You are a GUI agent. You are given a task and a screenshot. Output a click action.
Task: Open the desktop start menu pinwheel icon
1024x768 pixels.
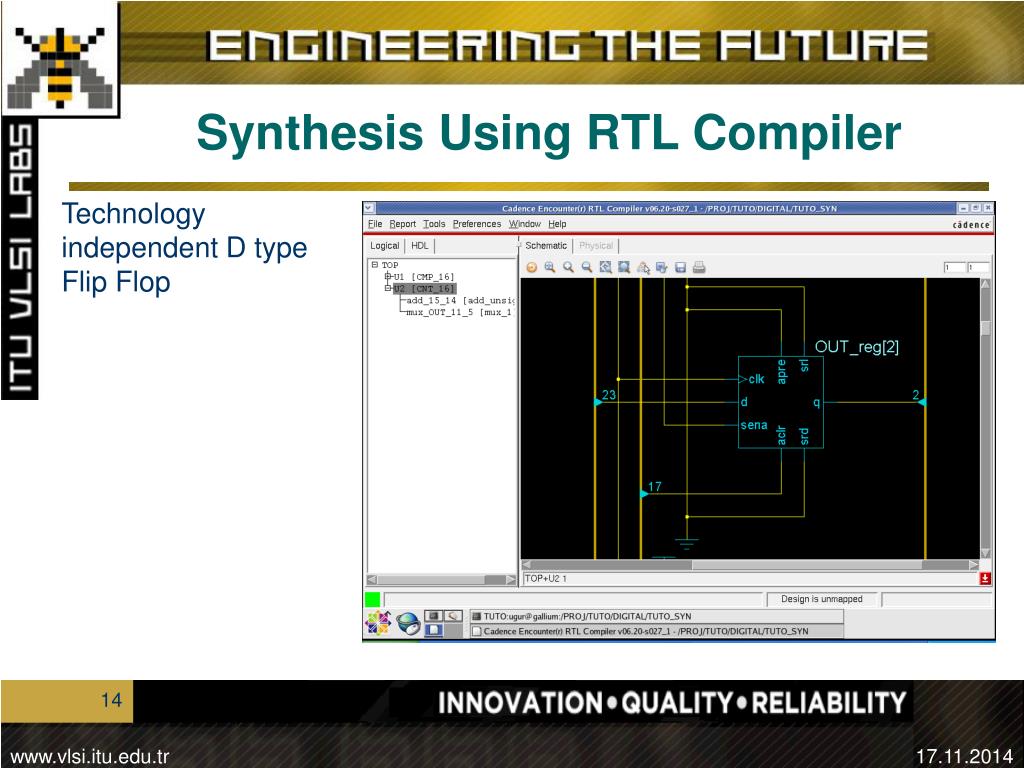pyautogui.click(x=377, y=624)
